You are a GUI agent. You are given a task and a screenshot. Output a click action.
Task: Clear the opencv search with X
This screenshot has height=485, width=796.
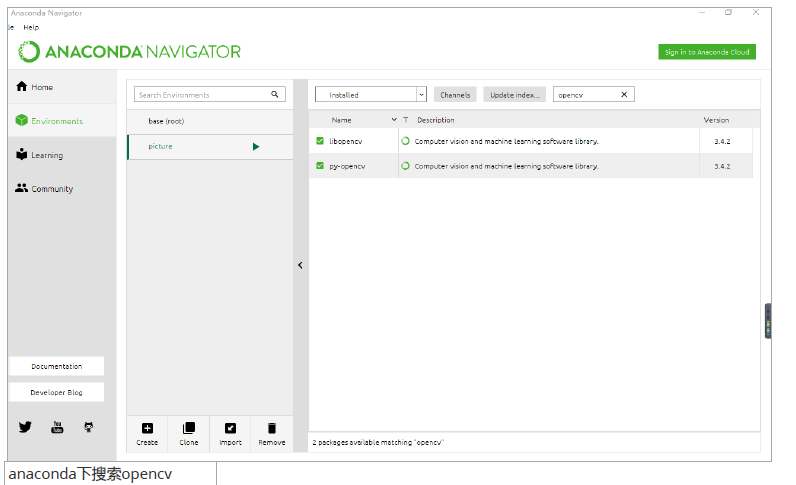[x=624, y=94]
